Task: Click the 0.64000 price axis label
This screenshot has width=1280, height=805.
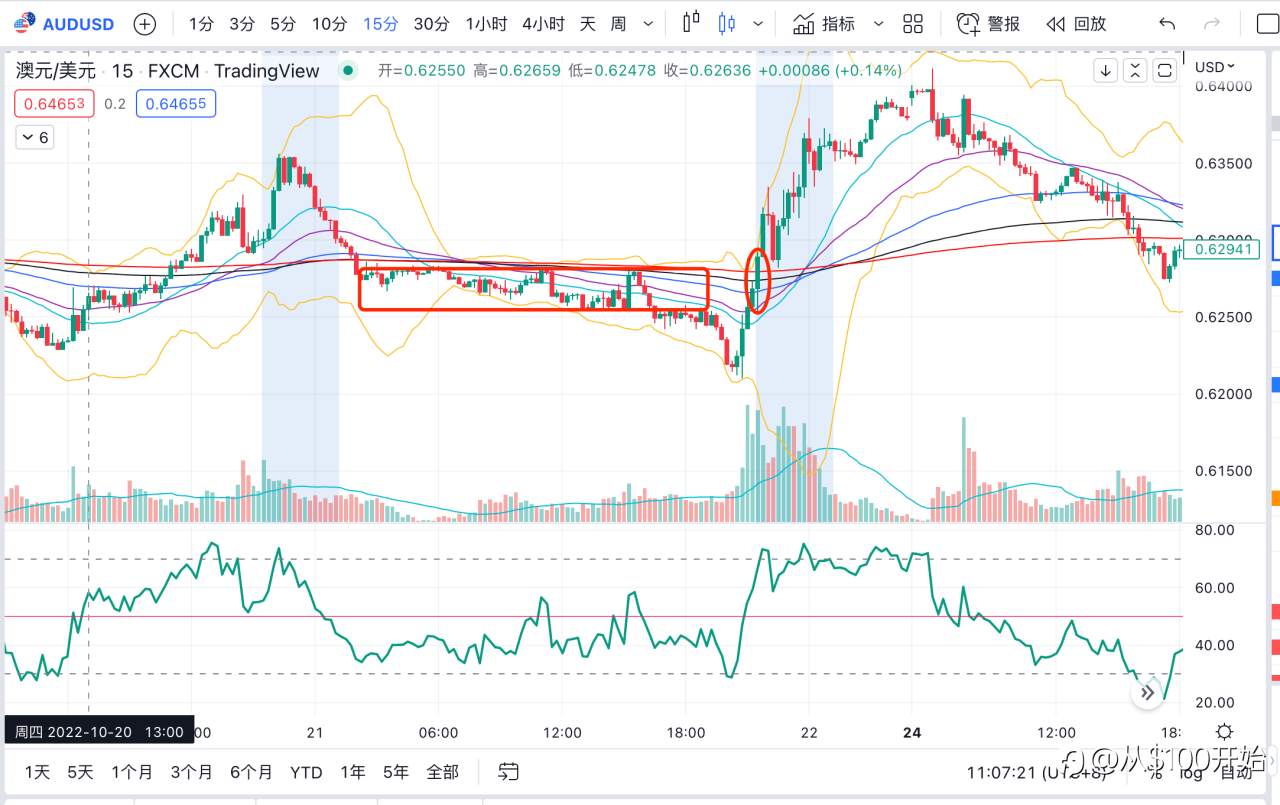Action: click(x=1225, y=86)
